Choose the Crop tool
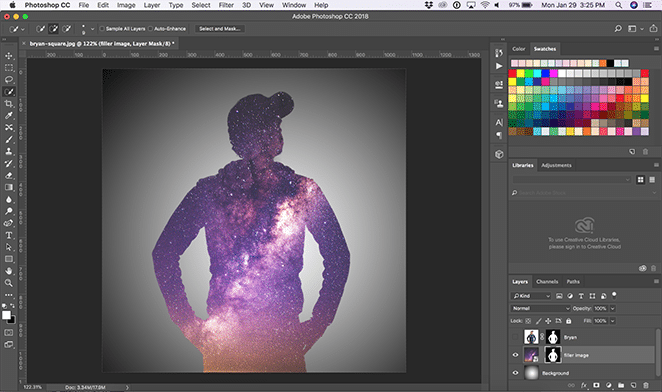Image resolution: width=662 pixels, height=392 pixels. (x=8, y=103)
